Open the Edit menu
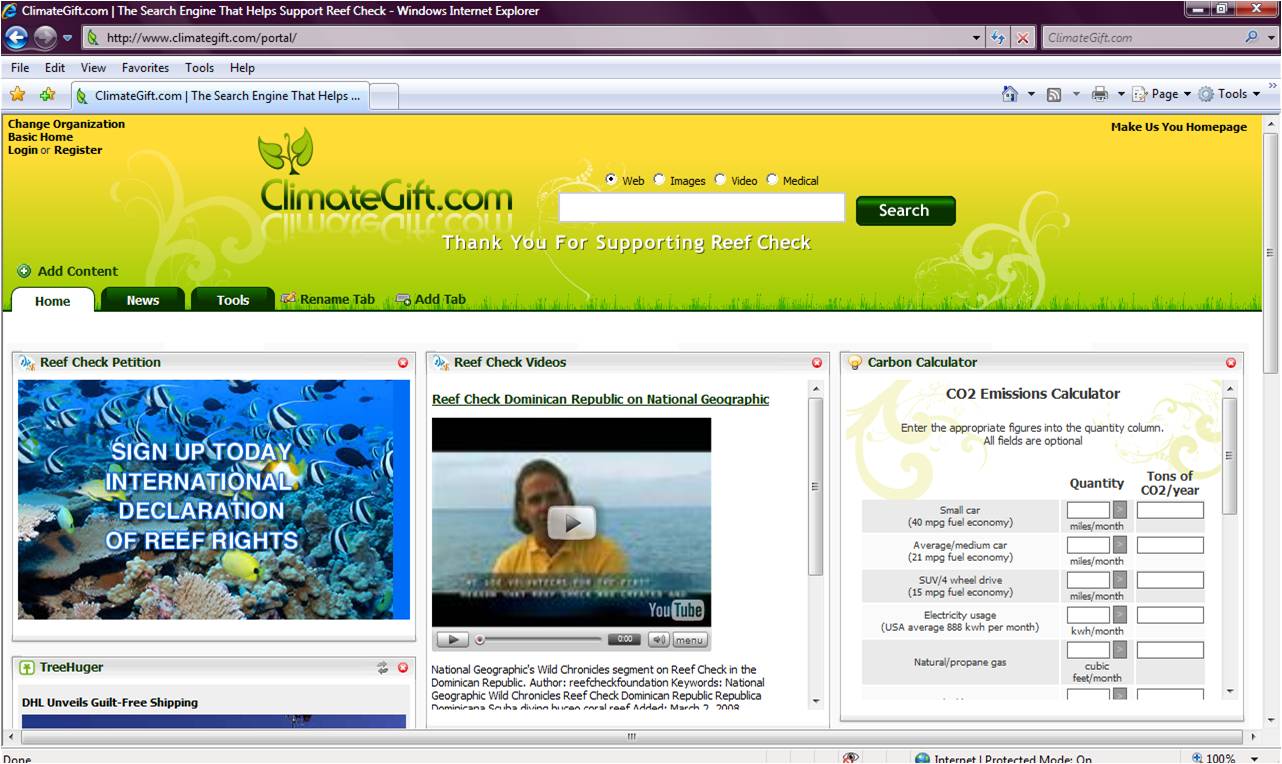 (x=55, y=68)
